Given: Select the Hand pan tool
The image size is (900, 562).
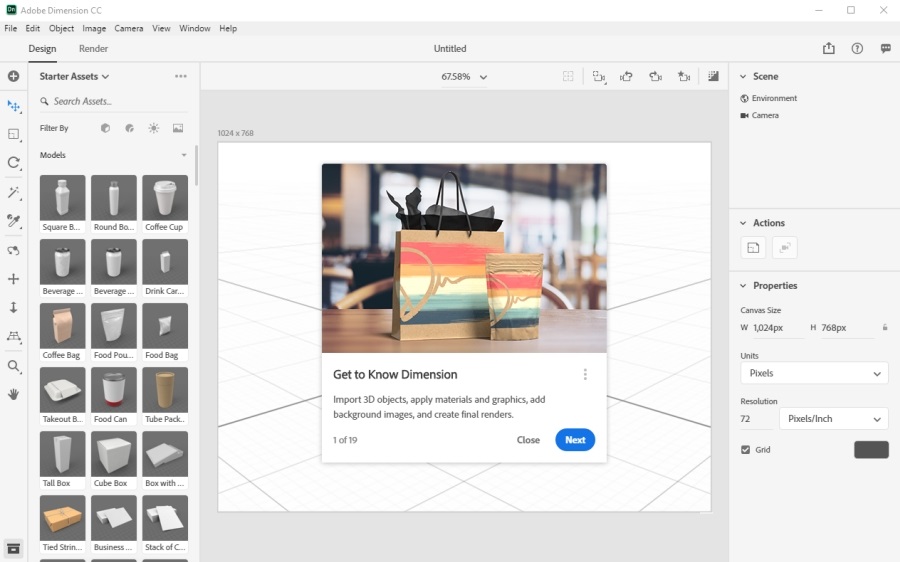Looking at the screenshot, I should (14, 395).
